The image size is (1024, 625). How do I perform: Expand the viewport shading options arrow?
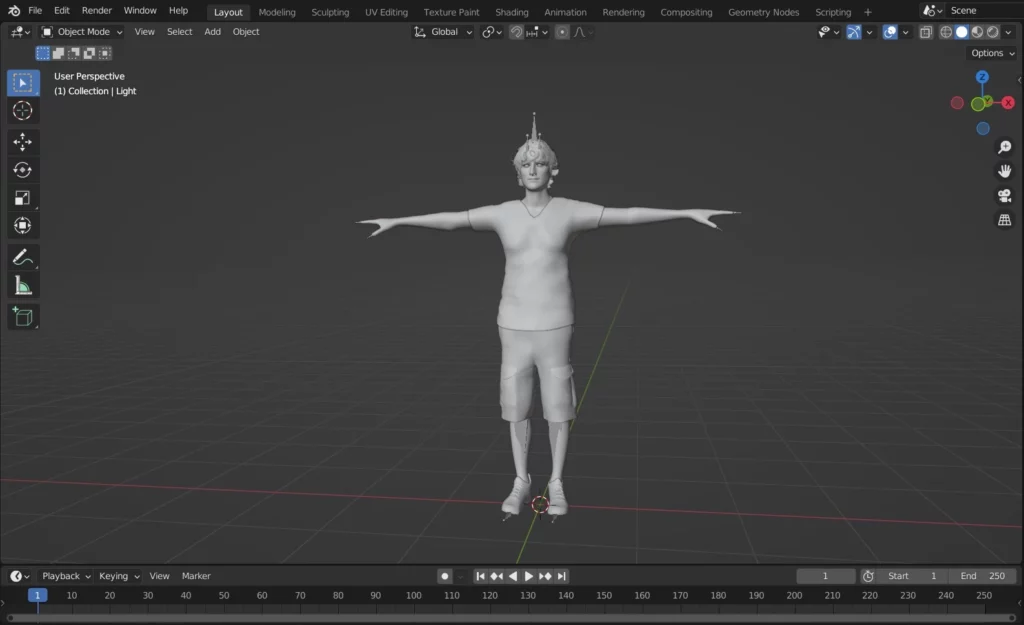point(1008,32)
